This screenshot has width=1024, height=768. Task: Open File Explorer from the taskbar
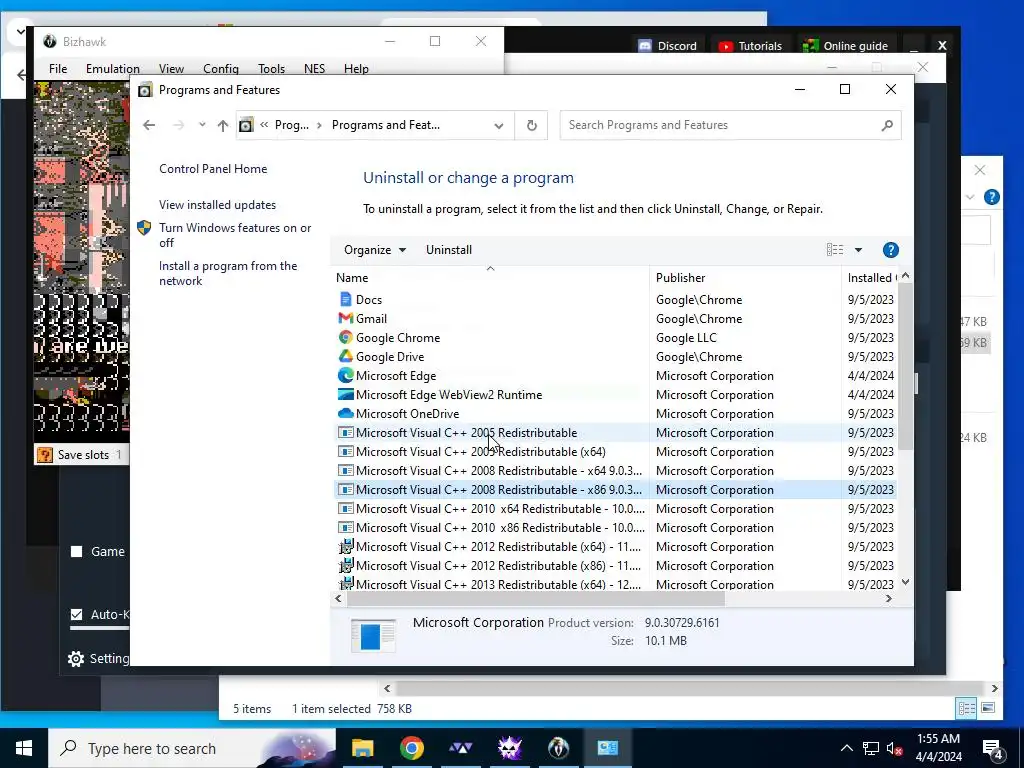click(x=362, y=748)
